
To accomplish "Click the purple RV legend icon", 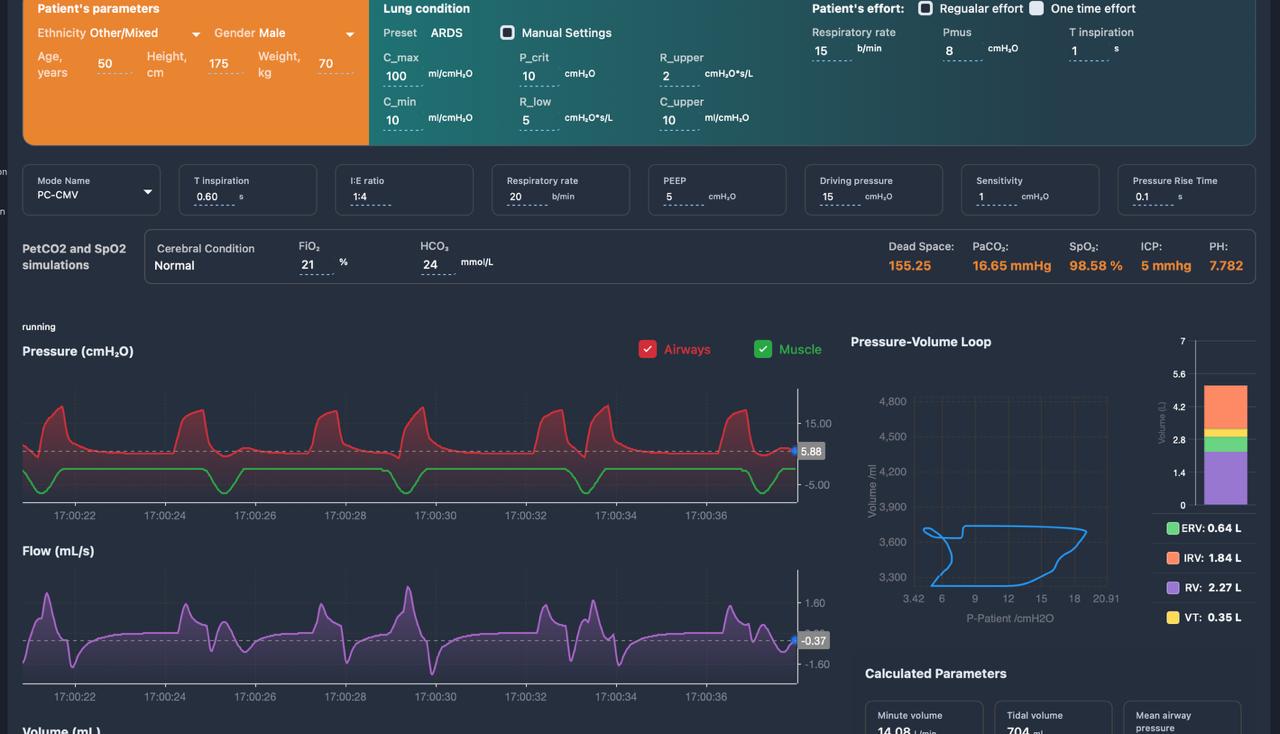I will 1172,588.
